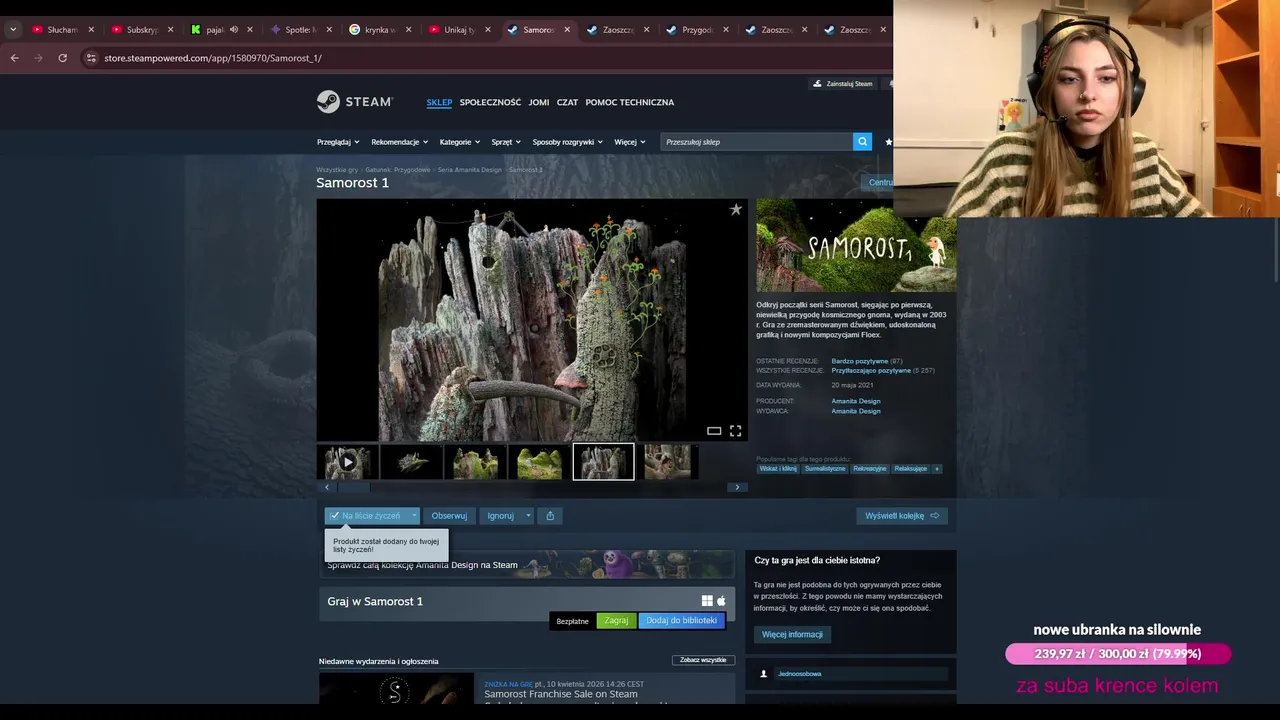Toggle the Ignoruj button
Screen dimensions: 1280x720
point(500,516)
